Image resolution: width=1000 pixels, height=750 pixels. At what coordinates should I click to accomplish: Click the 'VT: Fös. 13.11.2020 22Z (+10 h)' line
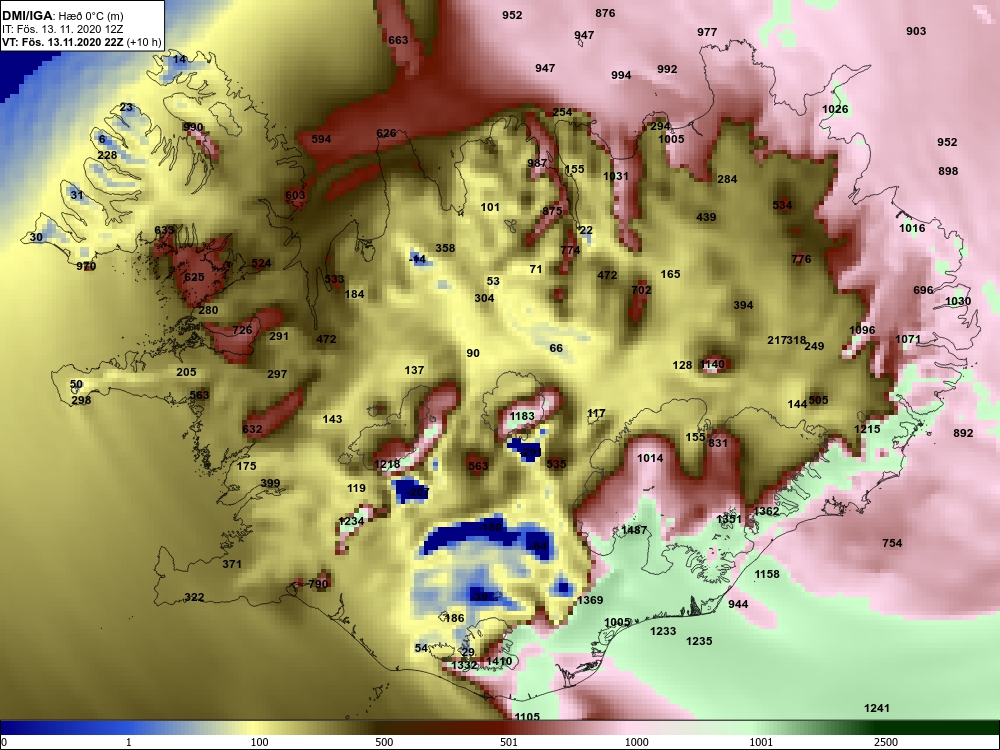82,42
